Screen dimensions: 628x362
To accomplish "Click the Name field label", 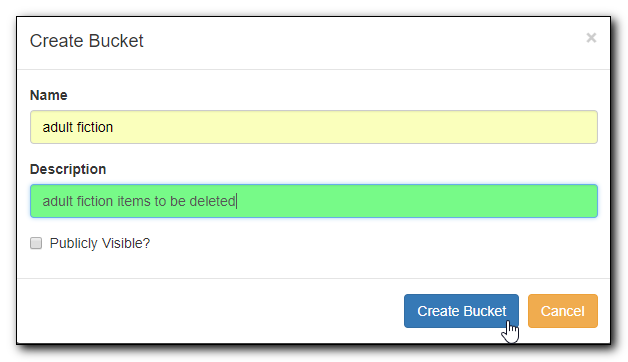I will coord(48,95).
